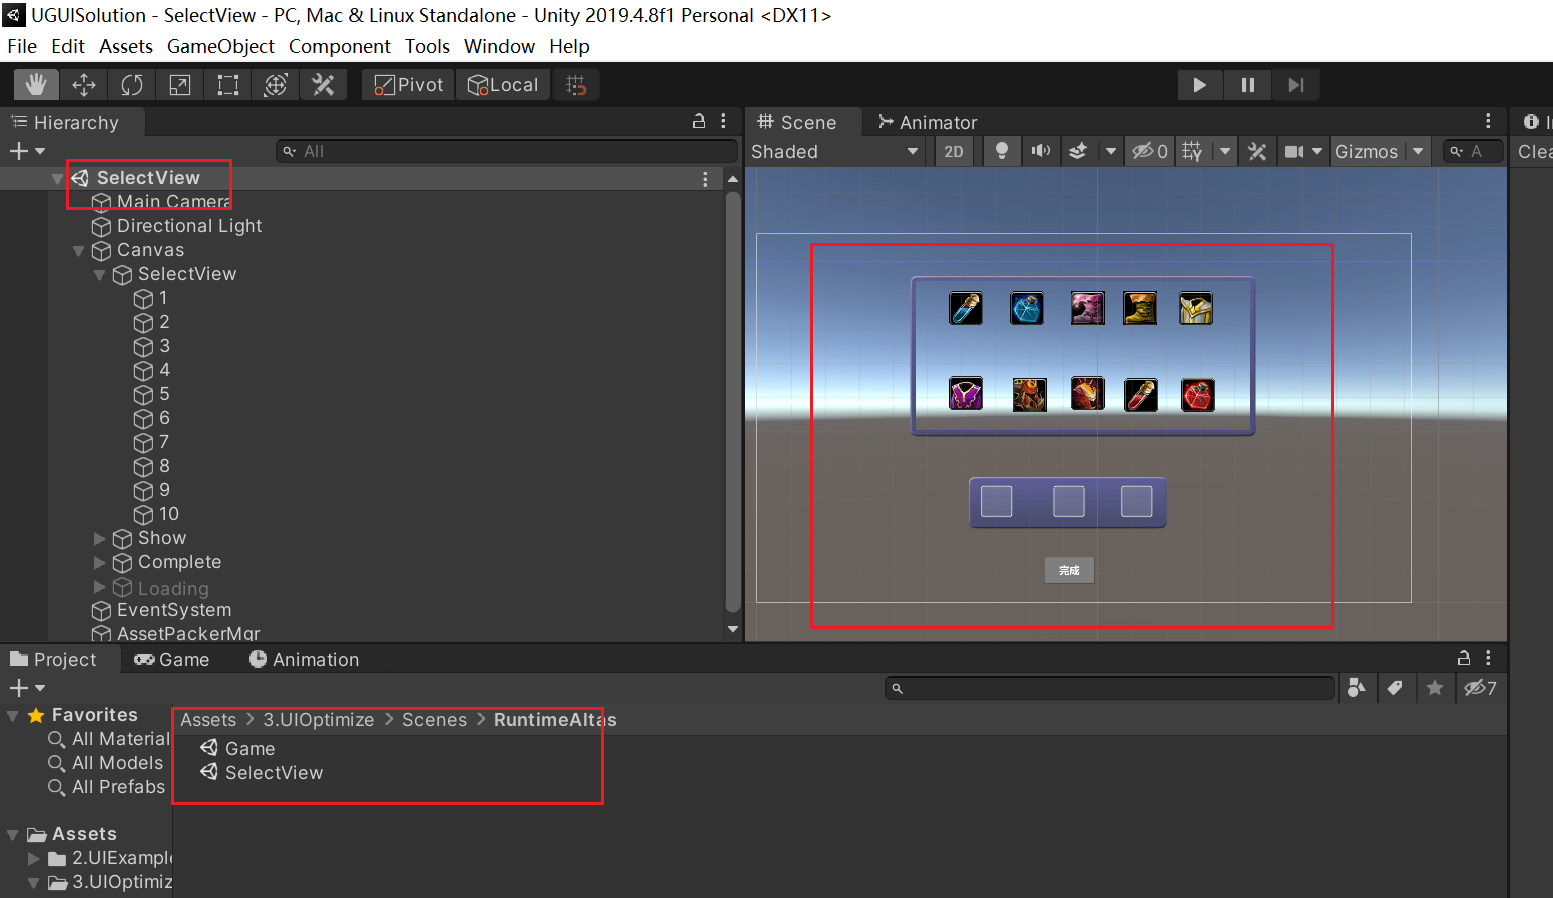Search by type icon in Project

1357,688
